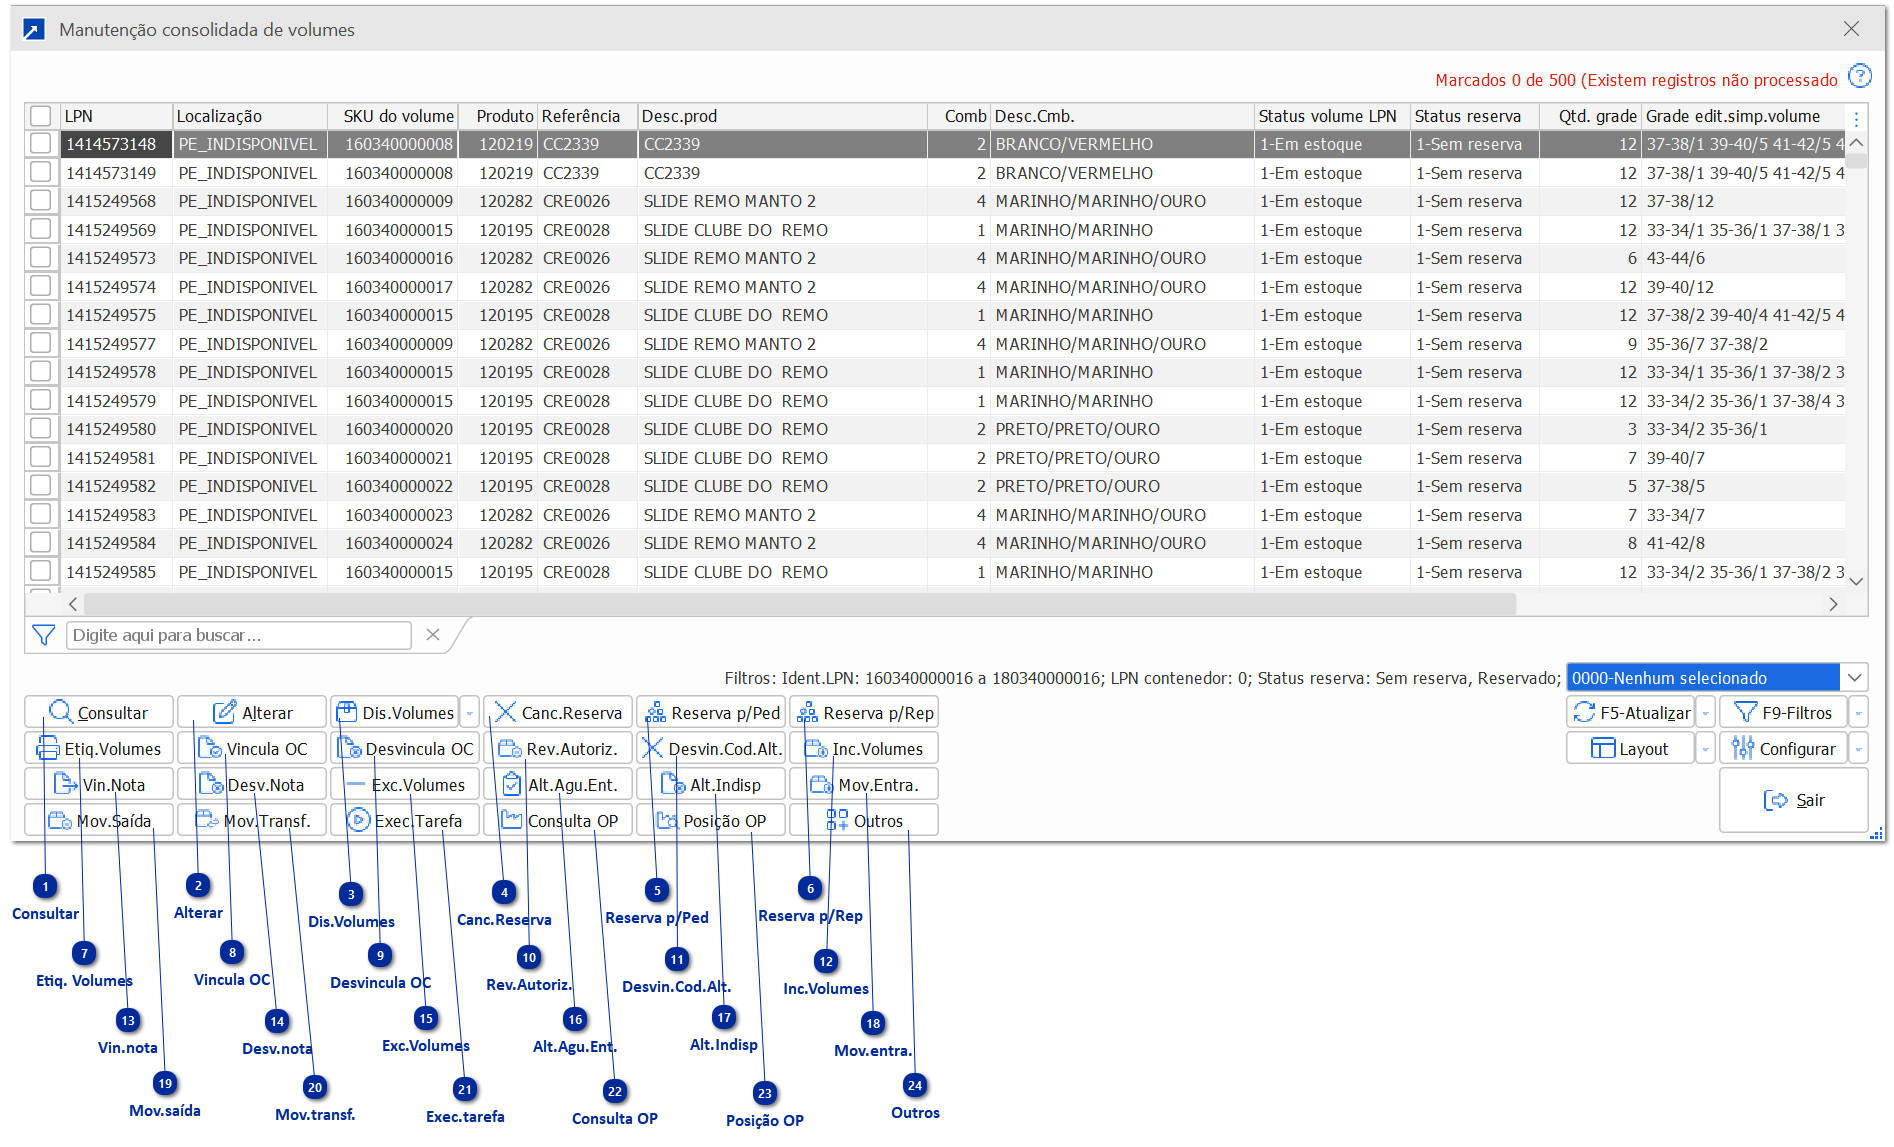1894x1147 pixels.
Task: Check the row for LPN 1415249580
Action: pos(41,429)
